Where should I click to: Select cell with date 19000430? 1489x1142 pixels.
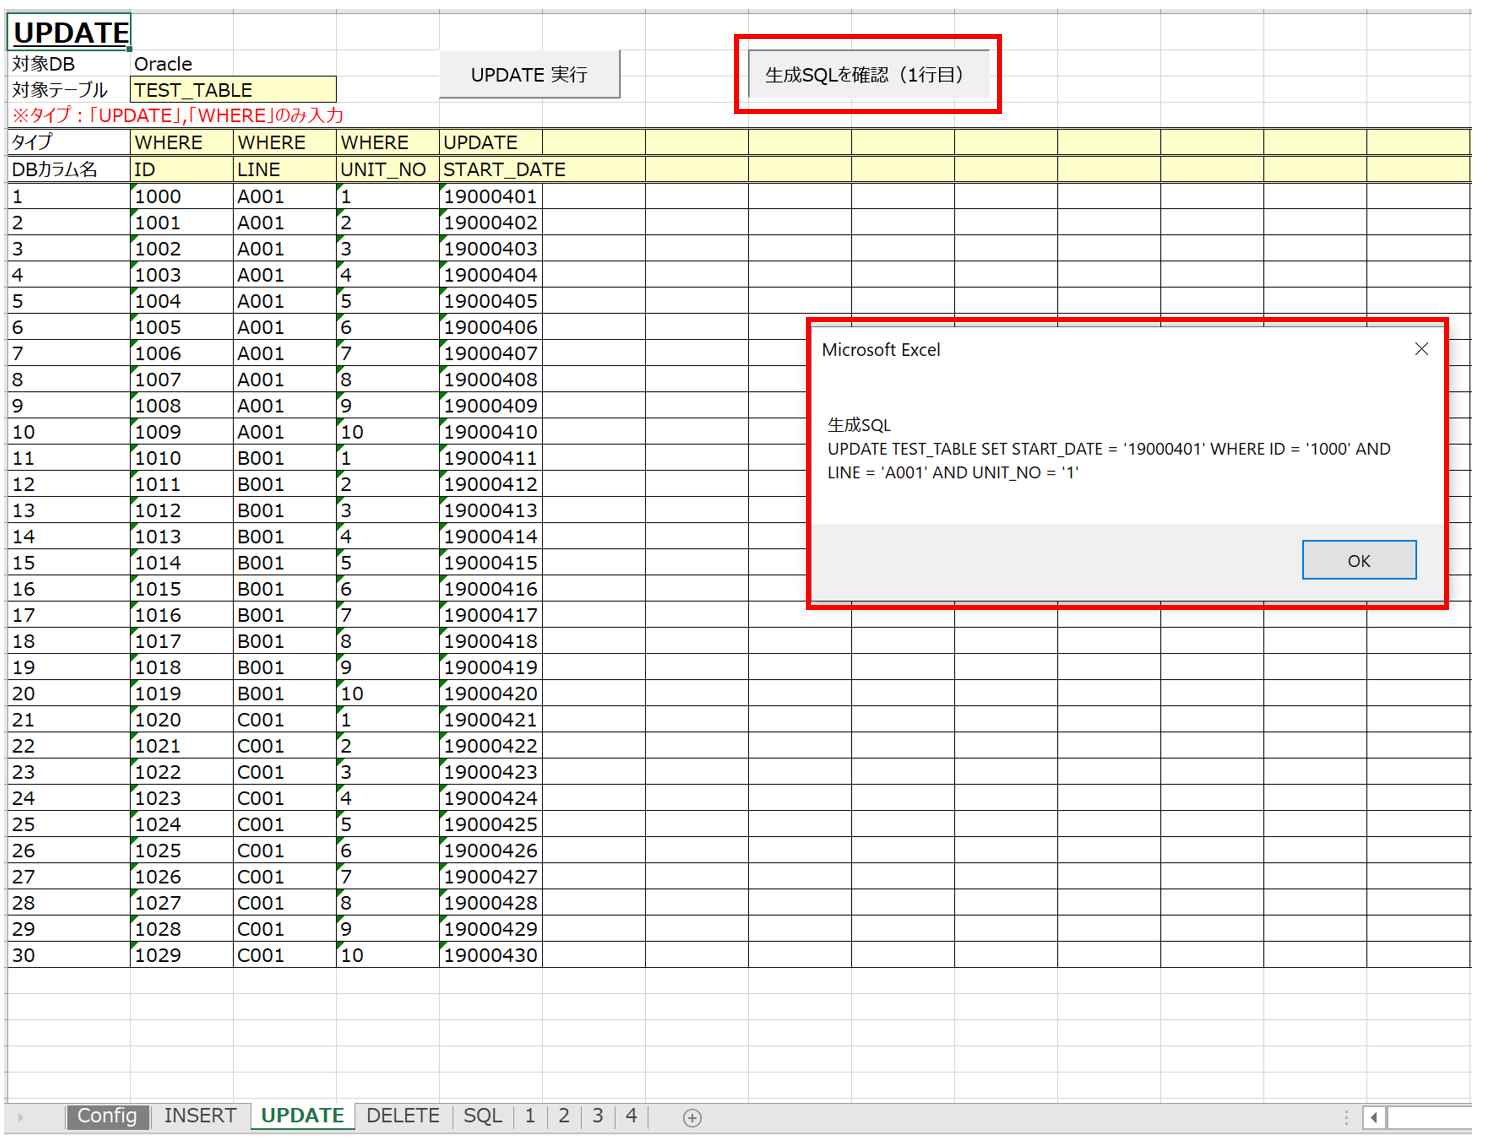[x=490, y=955]
